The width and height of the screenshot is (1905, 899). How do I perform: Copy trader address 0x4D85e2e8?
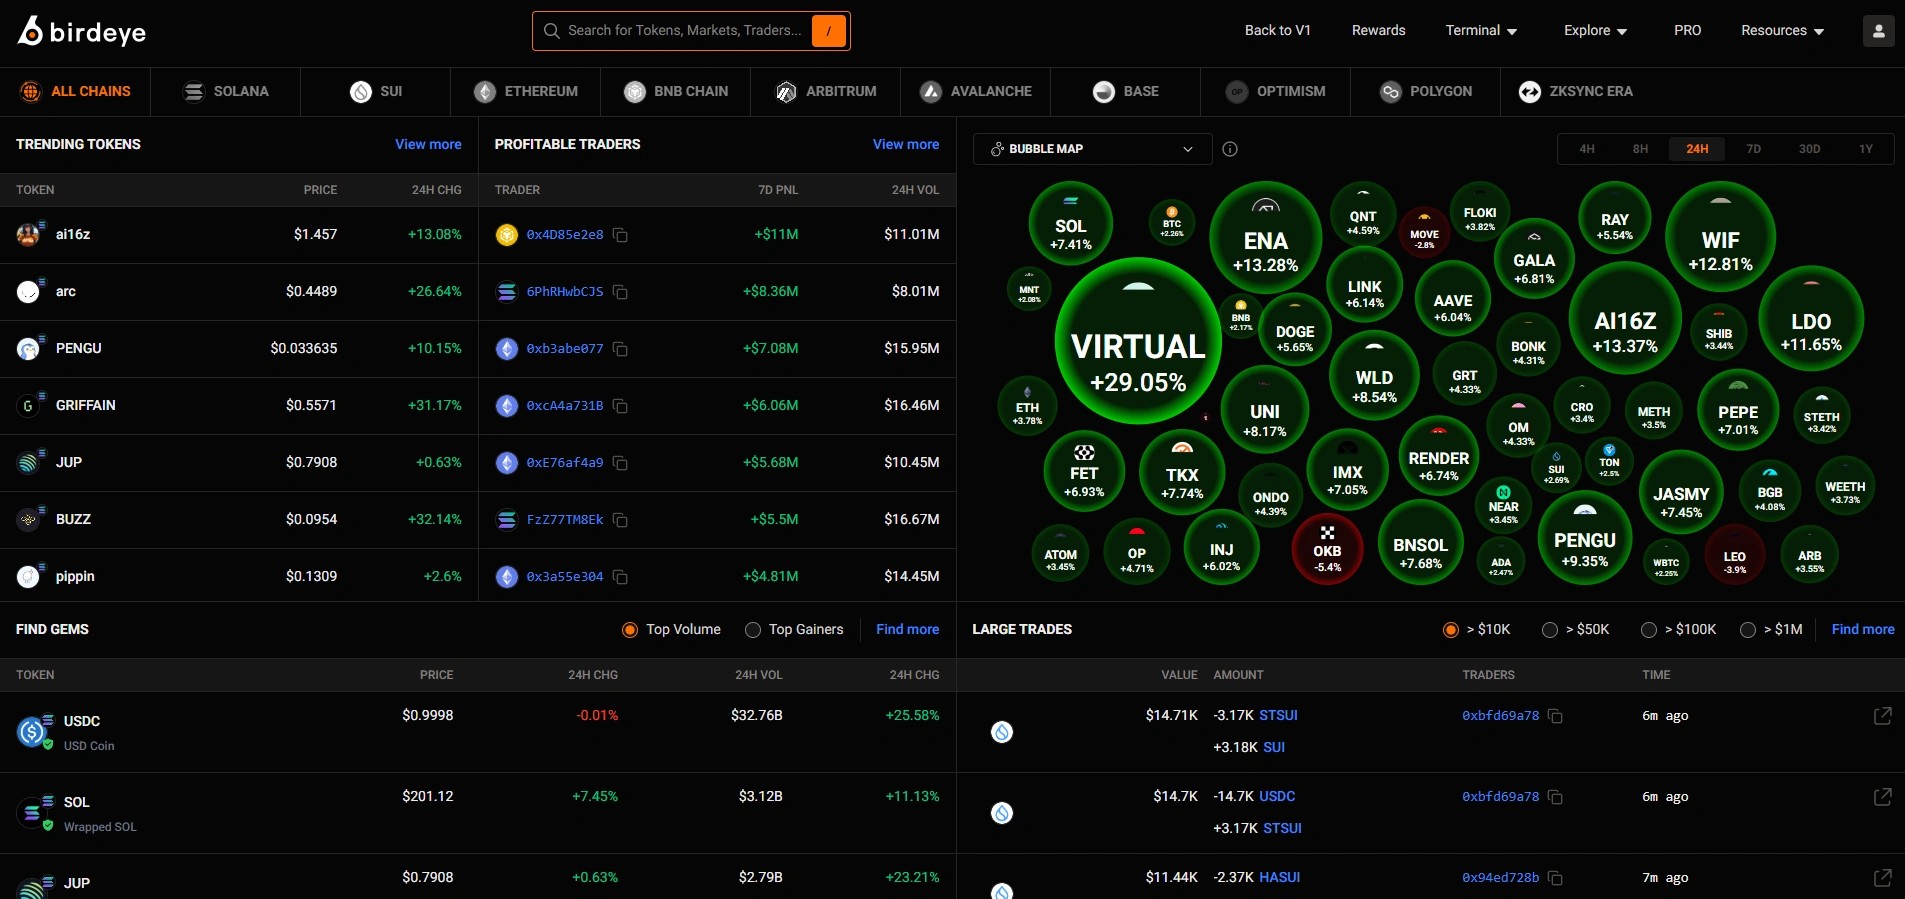620,235
